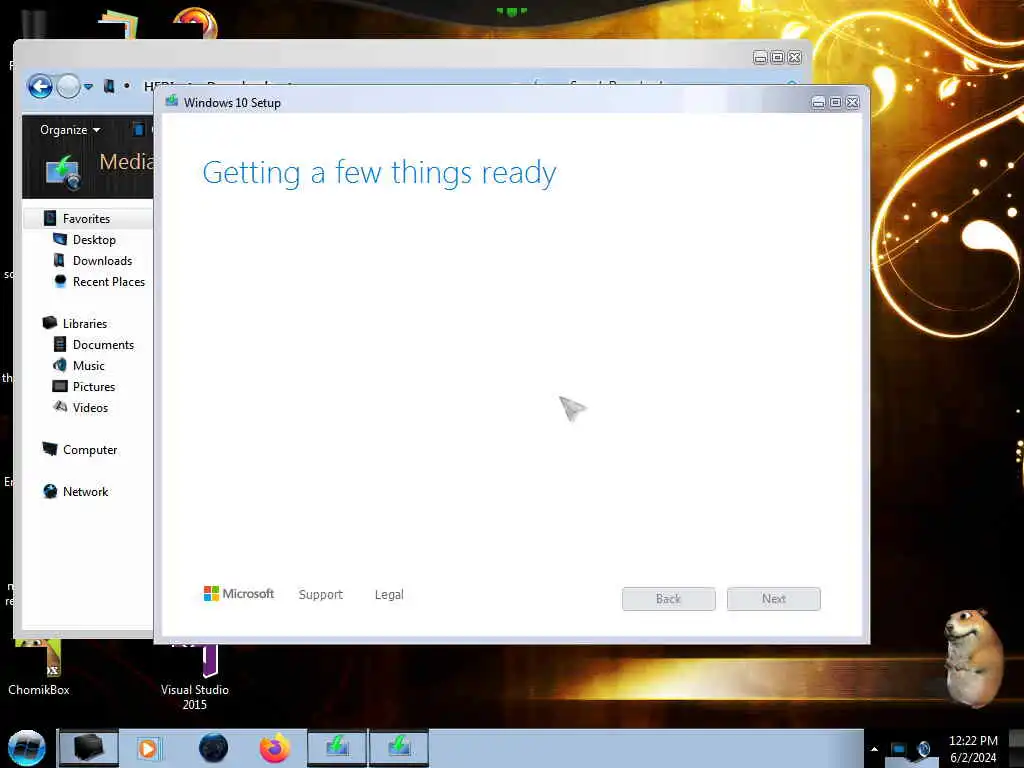Click the hamster desktop gadget
This screenshot has width=1024, height=768.
[972, 657]
